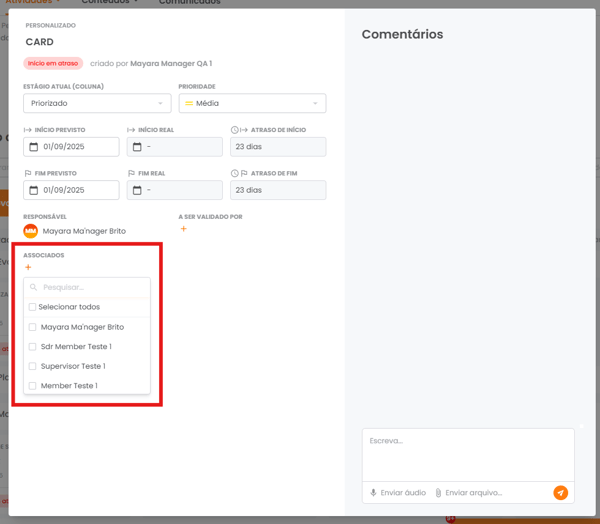Open calendar icon in Fim Previsto field
600x524 pixels.
point(34,190)
